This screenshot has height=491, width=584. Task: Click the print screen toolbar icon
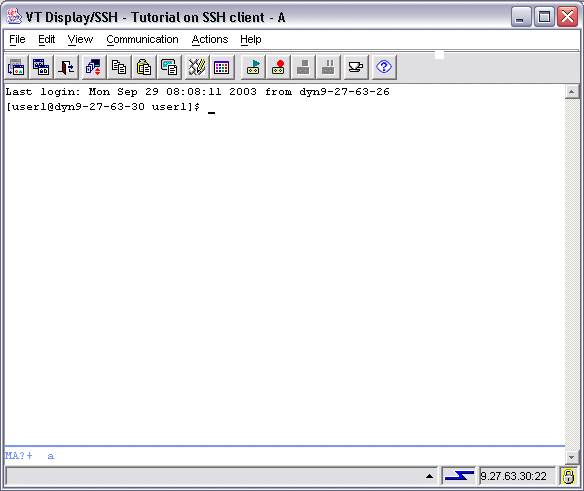point(16,67)
